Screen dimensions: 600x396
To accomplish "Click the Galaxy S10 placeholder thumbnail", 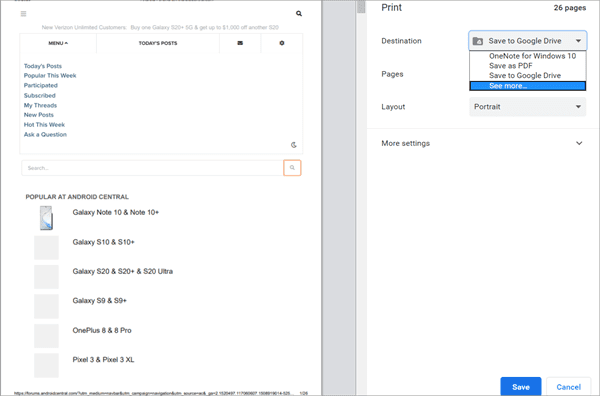I will click(46, 248).
